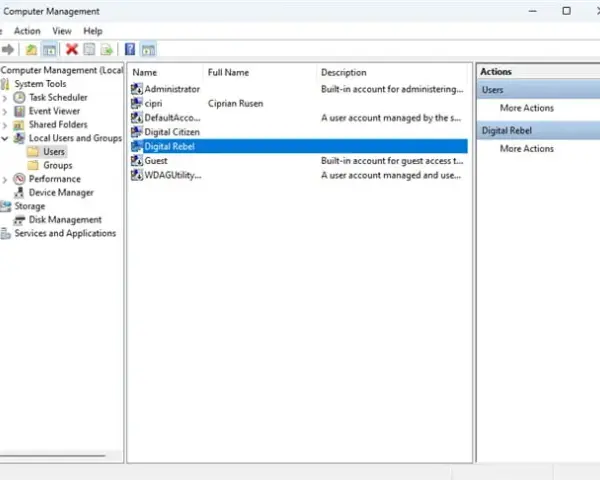Screen dimensions: 600x480
Task: Click the Disk Management label
Action: coord(65,220)
